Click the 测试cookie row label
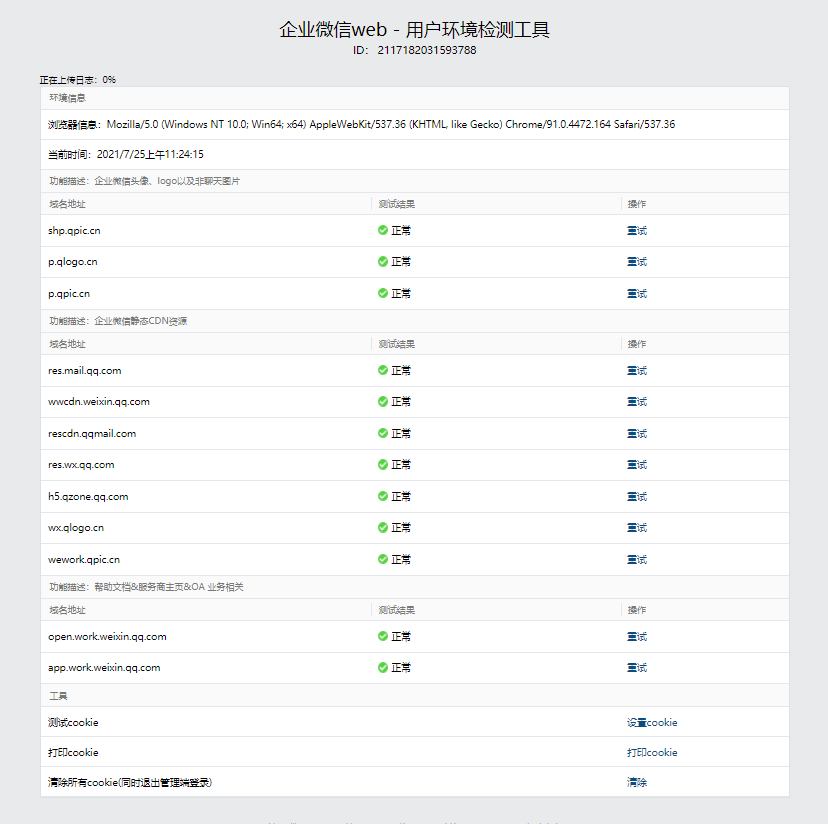This screenshot has width=828, height=824. pos(73,722)
